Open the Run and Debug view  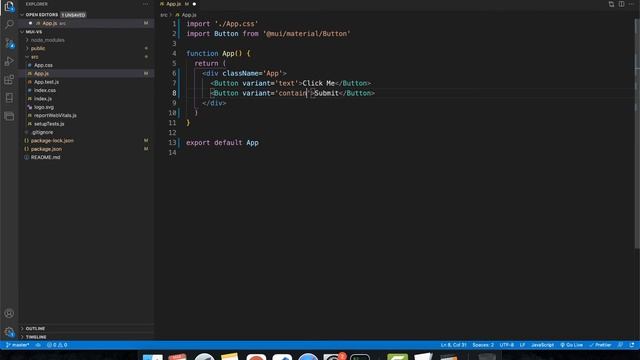pyautogui.click(x=9, y=61)
